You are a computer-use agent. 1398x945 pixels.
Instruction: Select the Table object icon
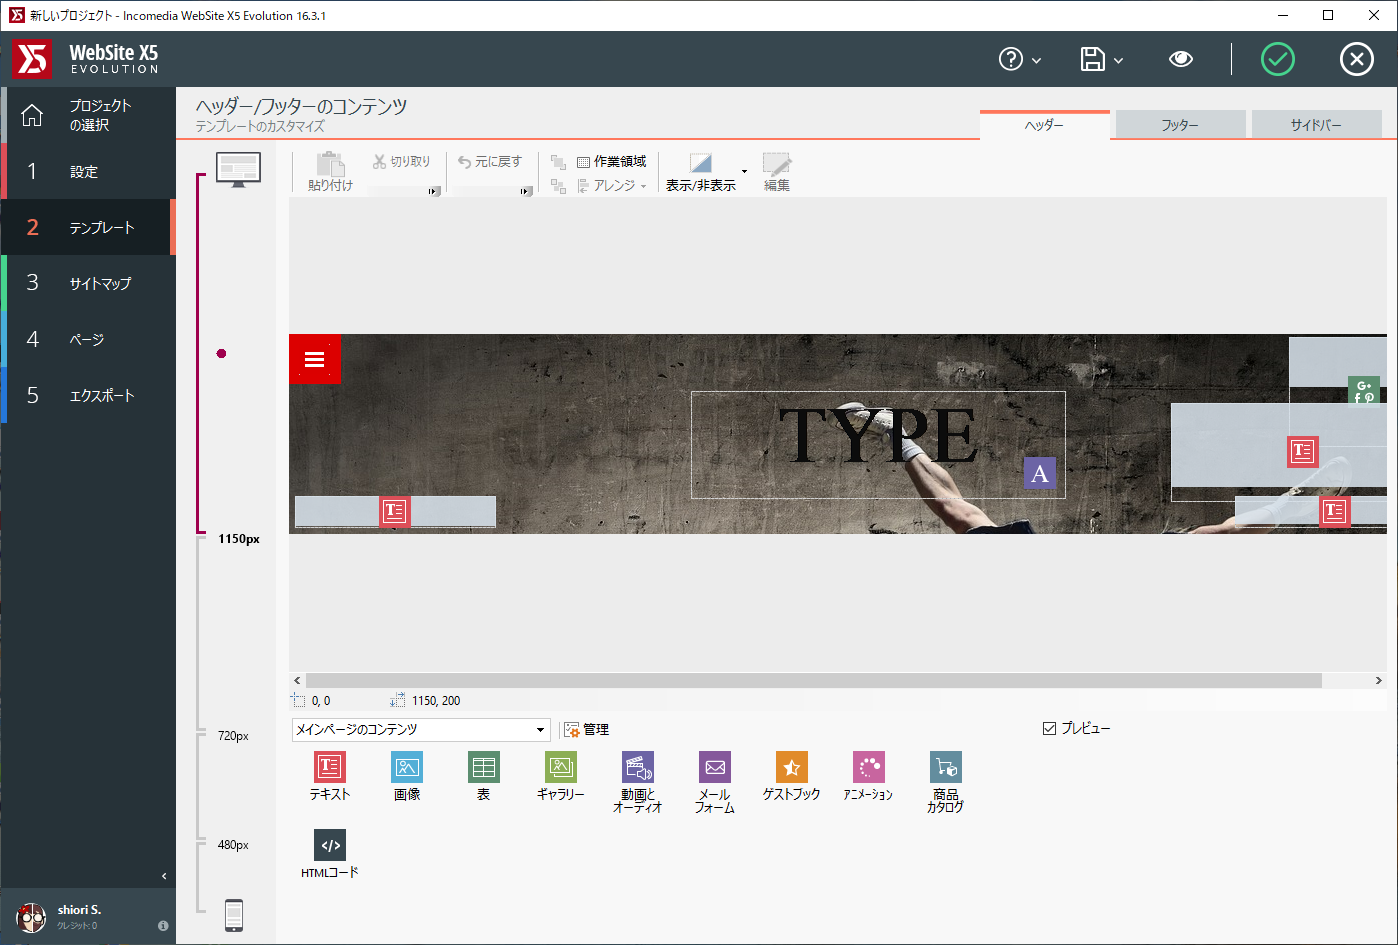point(483,768)
